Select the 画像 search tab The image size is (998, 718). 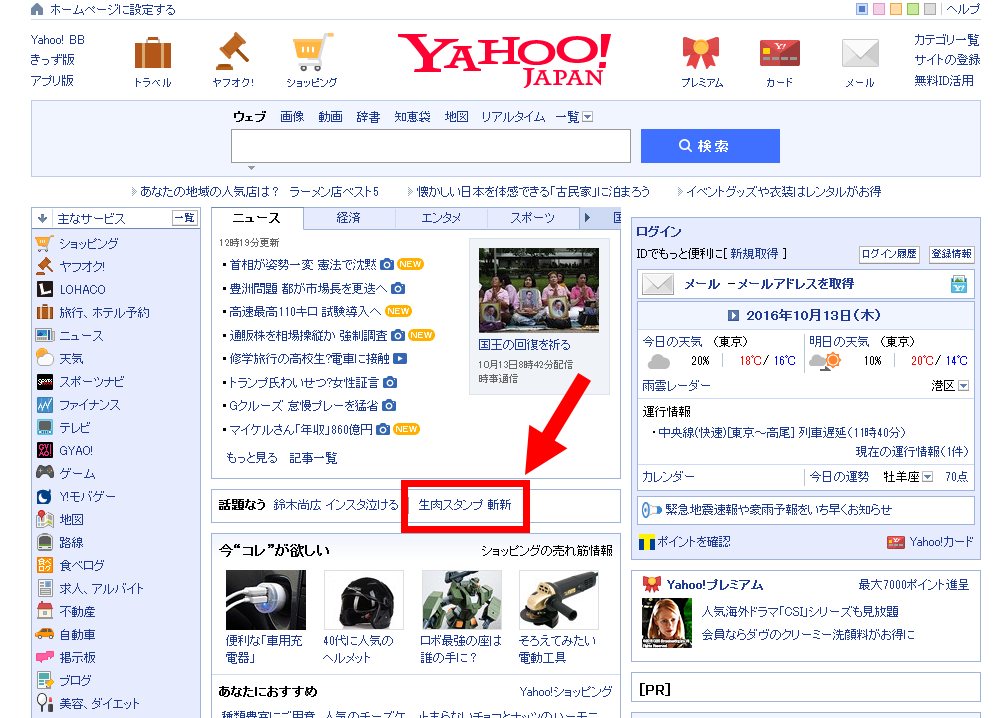pyautogui.click(x=292, y=116)
